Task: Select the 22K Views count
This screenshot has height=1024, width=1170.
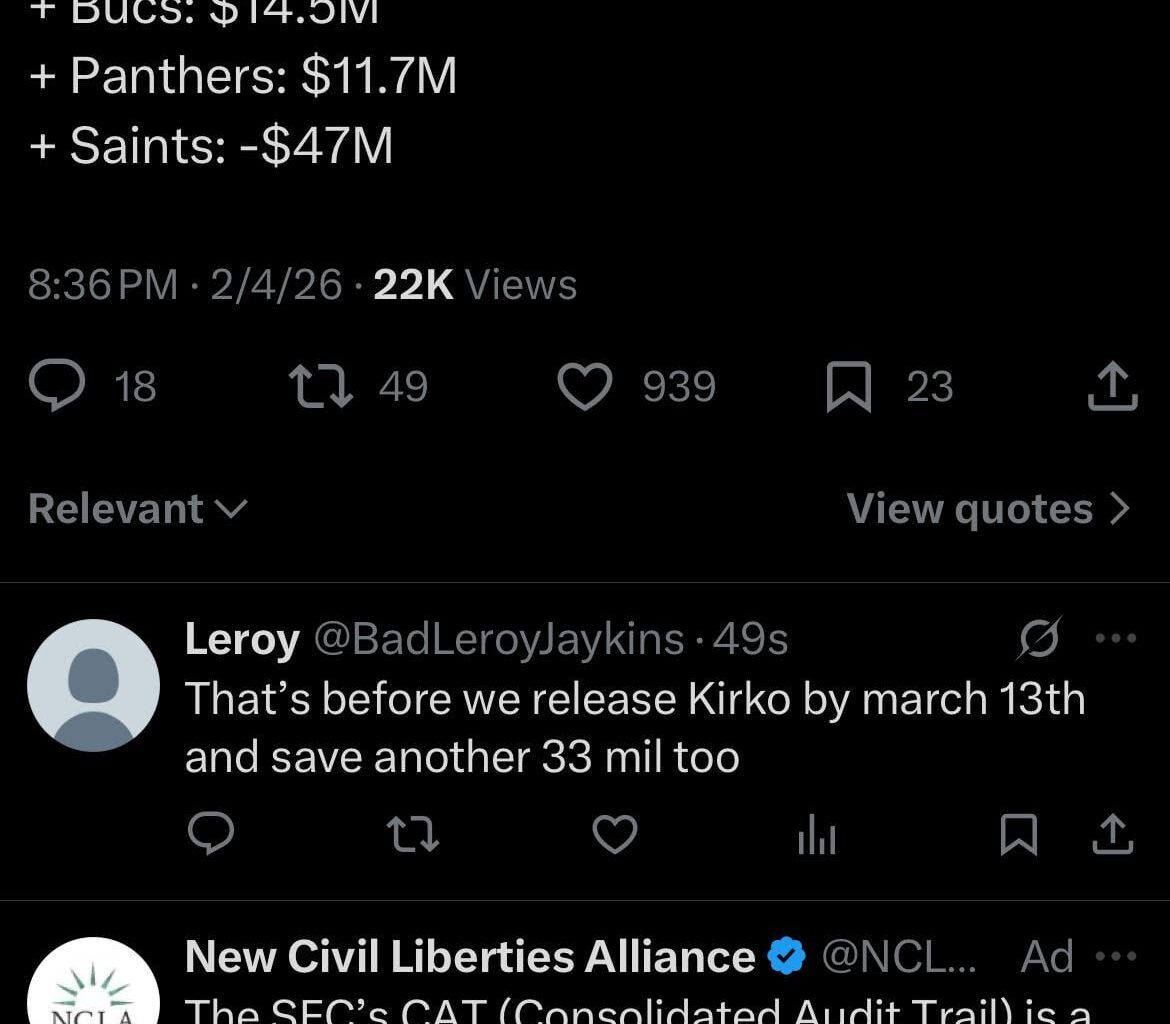Action: pyautogui.click(x=410, y=285)
